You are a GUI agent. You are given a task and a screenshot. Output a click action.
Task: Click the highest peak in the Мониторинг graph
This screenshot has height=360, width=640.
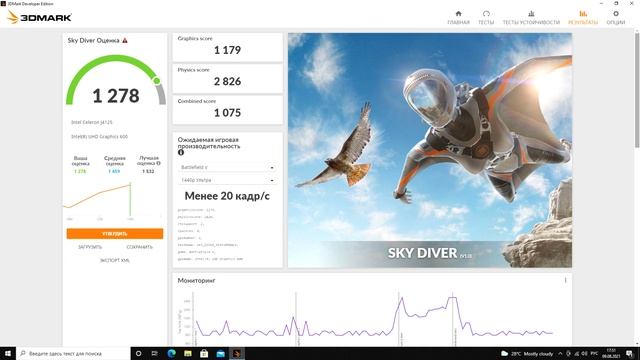click(x=452, y=298)
